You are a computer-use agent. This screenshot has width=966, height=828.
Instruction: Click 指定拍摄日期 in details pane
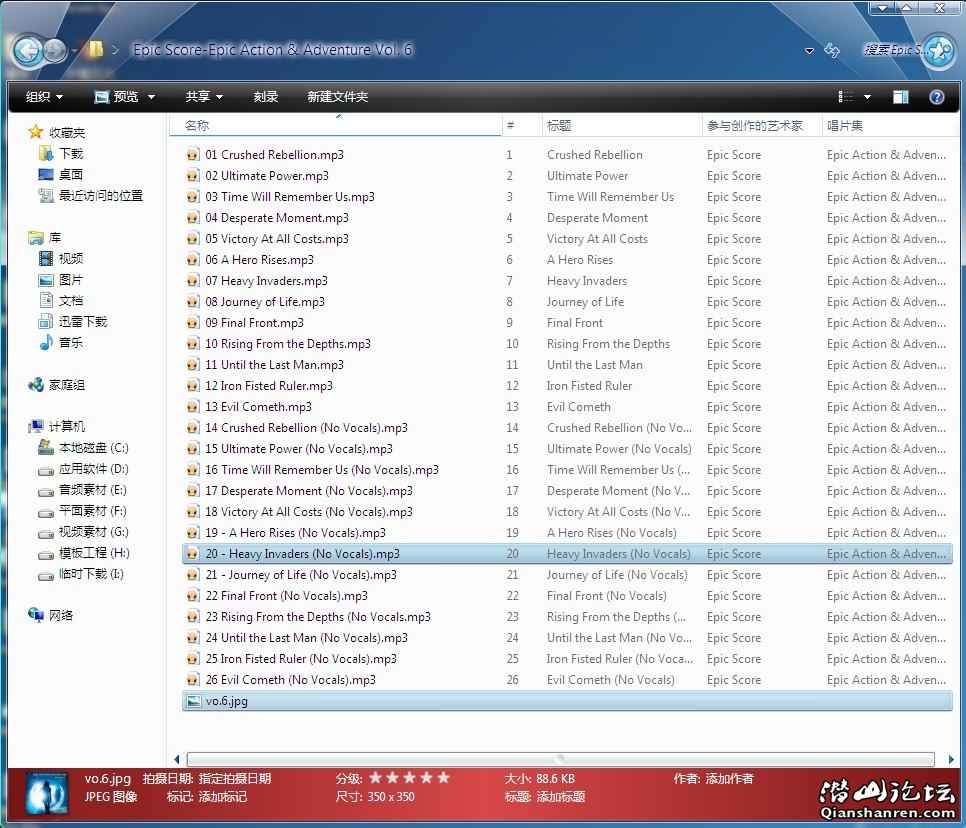click(235, 778)
